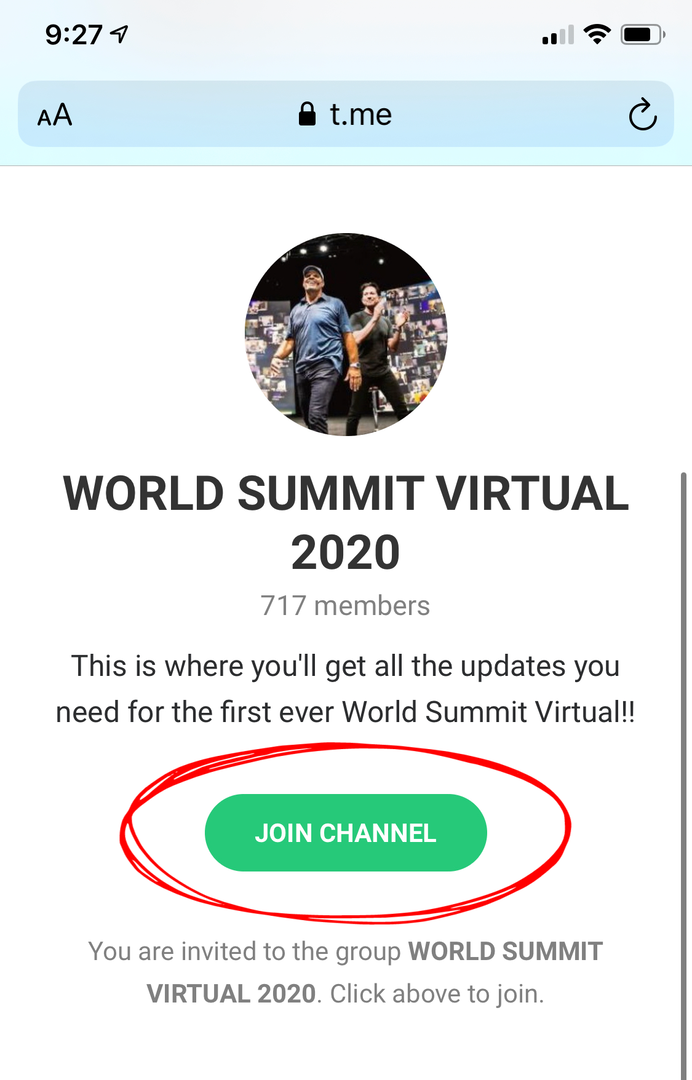This screenshot has height=1080, width=692.
Task: Tap the Wi-Fi status icon
Action: [596, 34]
